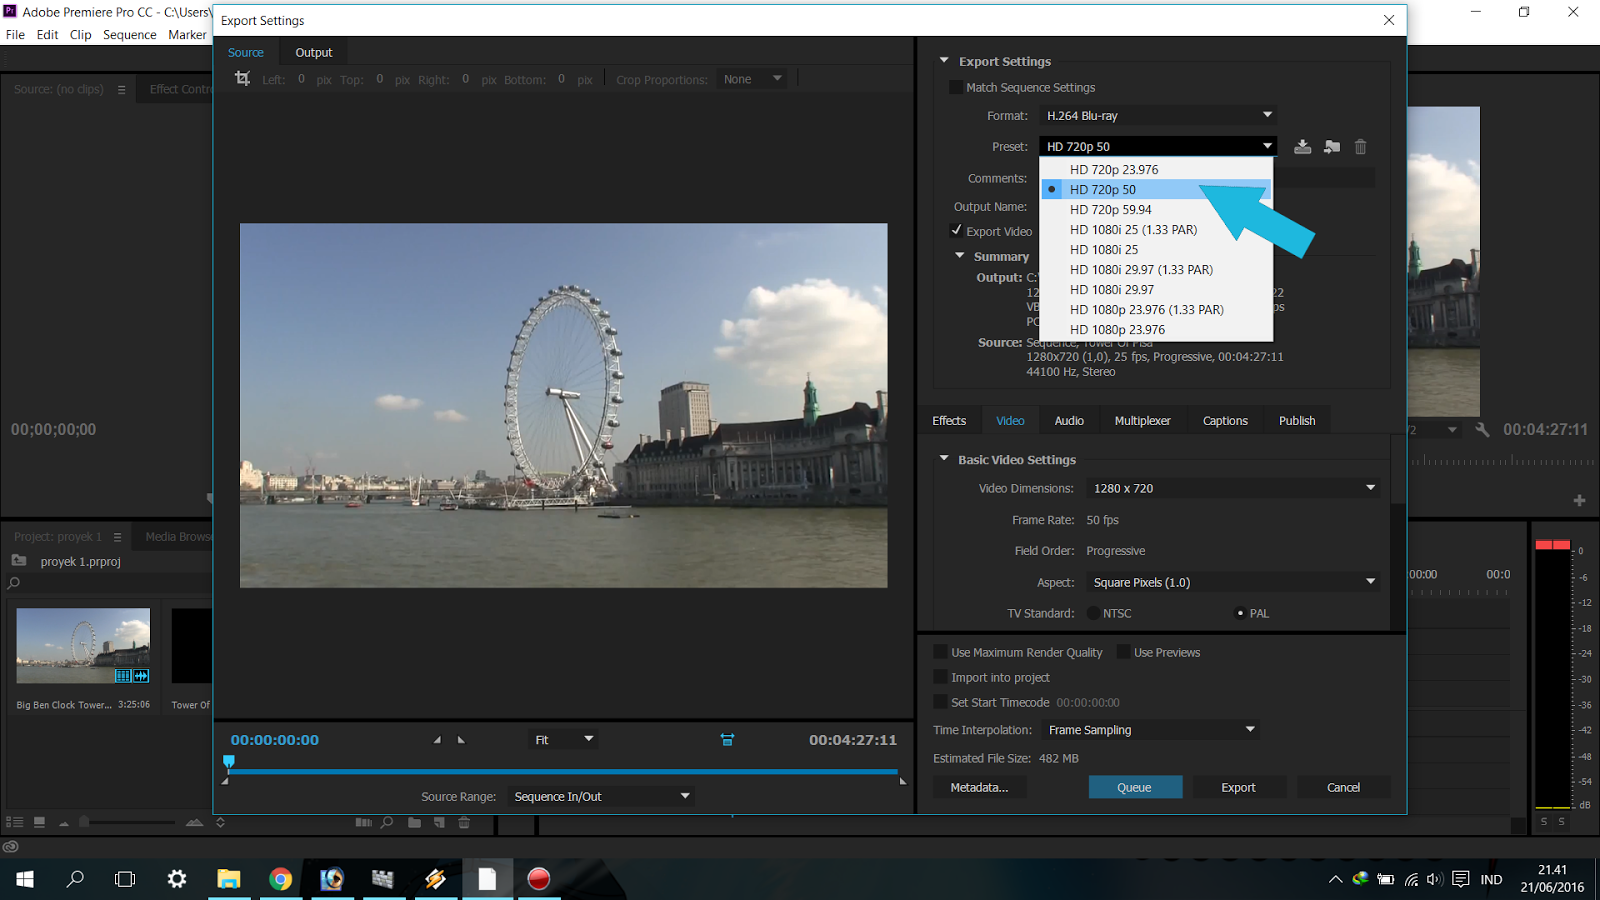Viewport: 1600px width, 900px height.
Task: Select the NTSC TV standard
Action: coord(1093,613)
